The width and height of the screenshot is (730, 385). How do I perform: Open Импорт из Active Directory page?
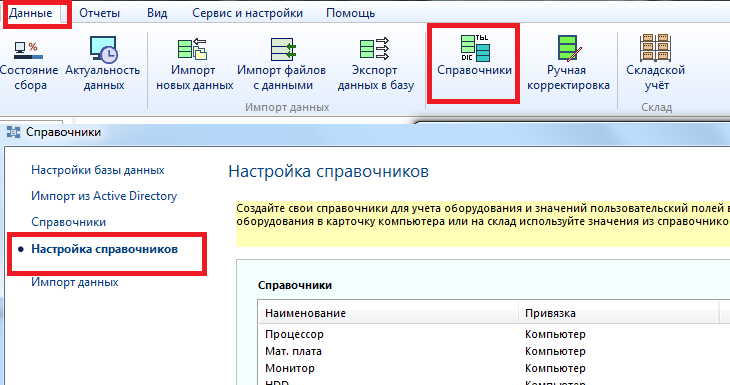click(x=104, y=196)
